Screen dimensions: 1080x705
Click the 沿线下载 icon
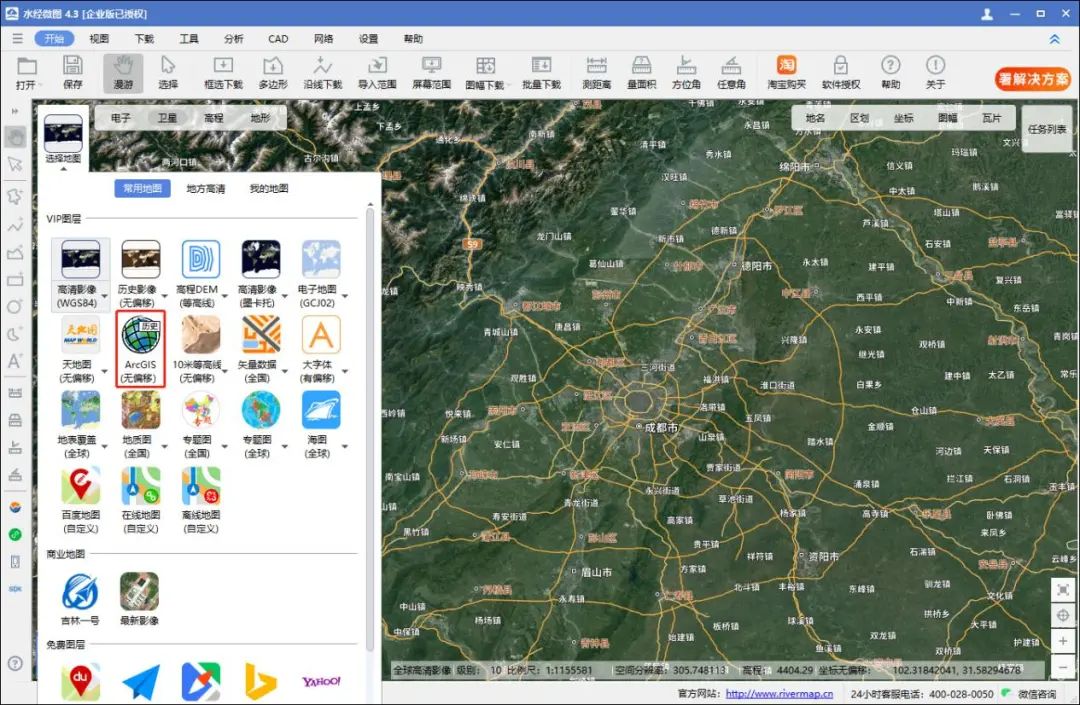click(322, 73)
